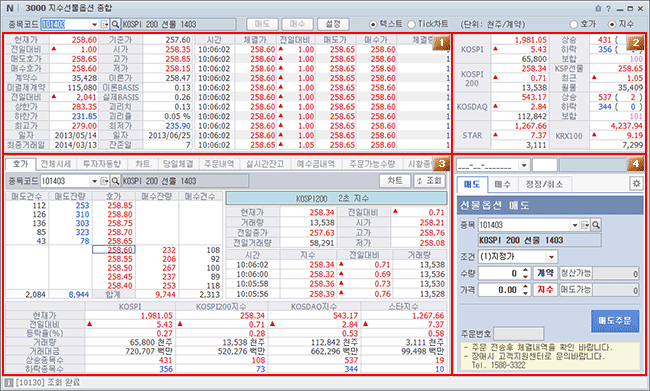Click the search magnifier beside top 종목코드 field
The width and height of the screenshot is (650, 391).
click(116, 24)
